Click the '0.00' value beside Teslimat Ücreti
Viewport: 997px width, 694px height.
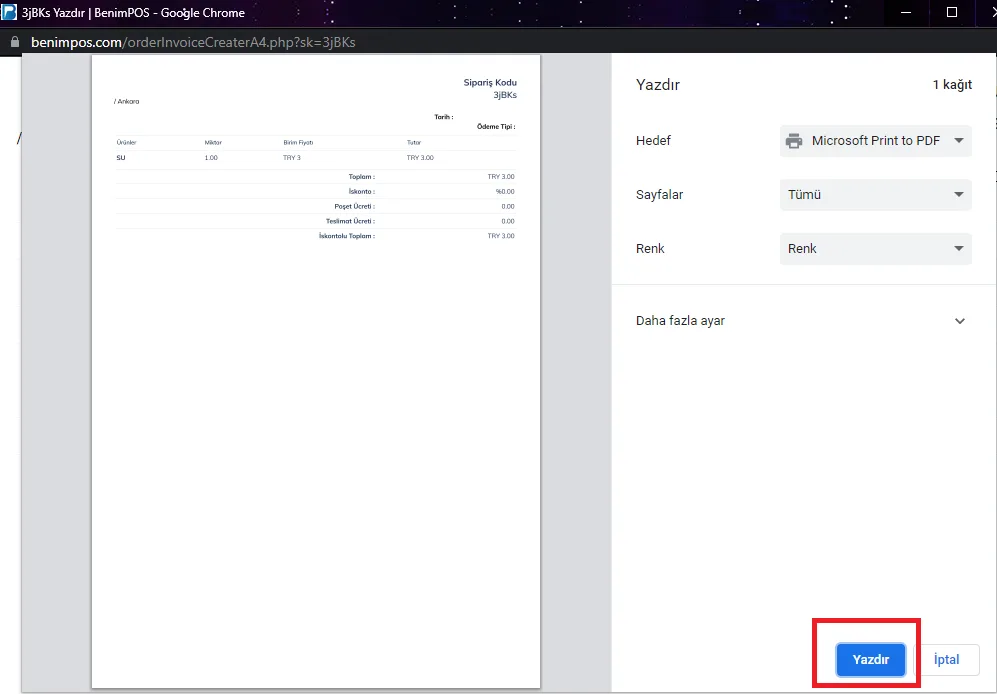[x=508, y=221]
